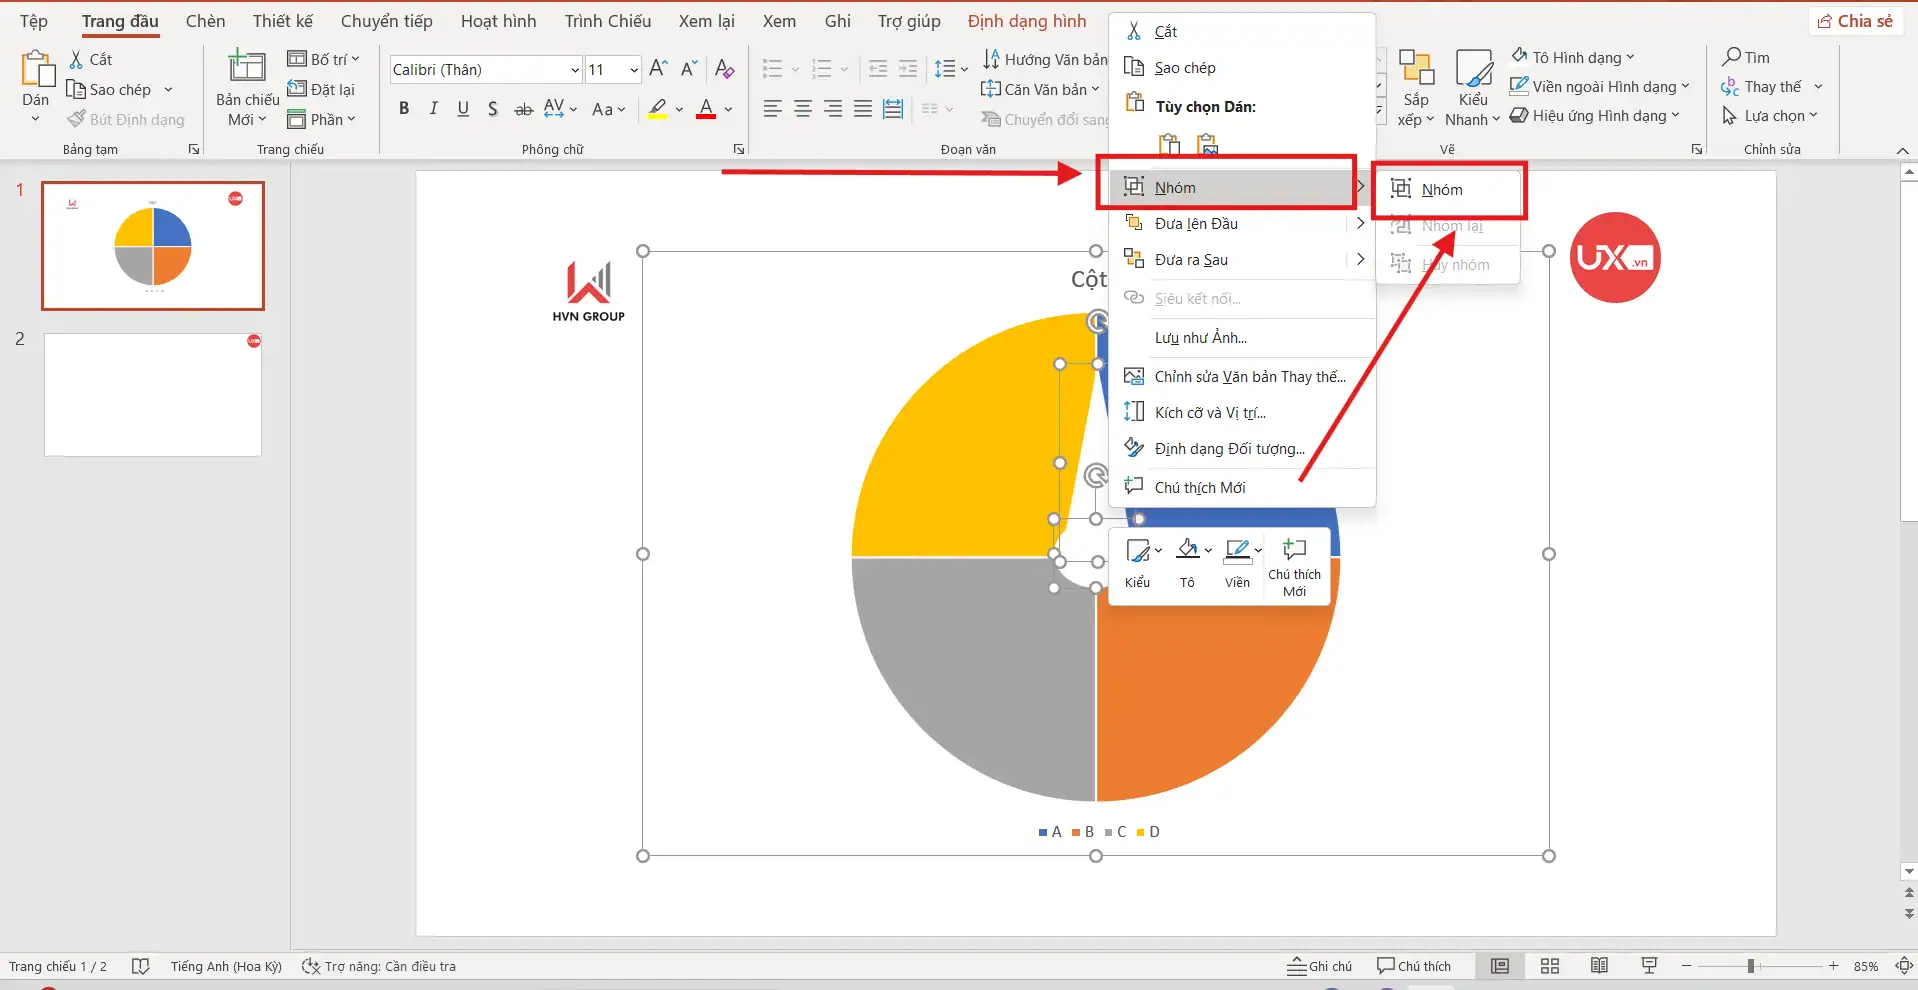
Task: Open the Chèn ribbon tab
Action: pyautogui.click(x=205, y=21)
